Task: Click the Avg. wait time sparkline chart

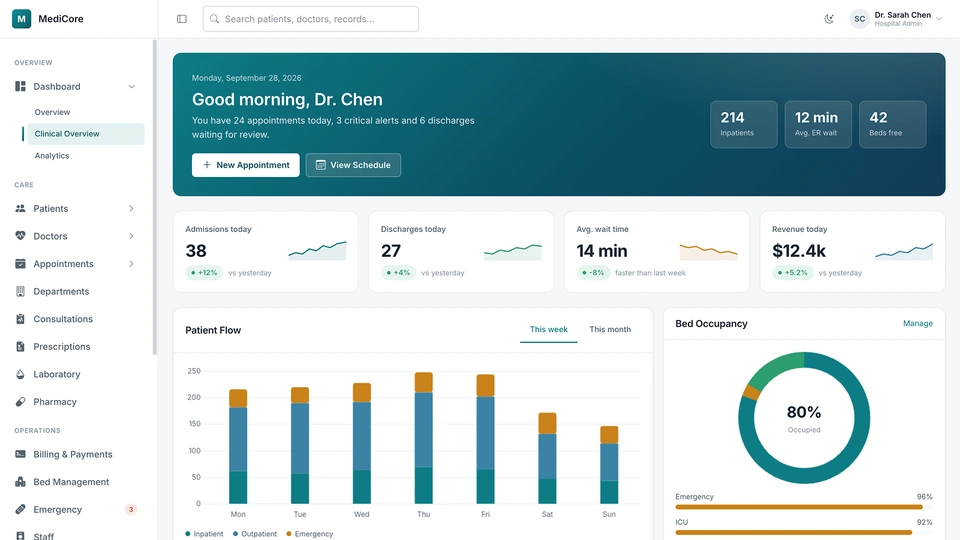Action: pyautogui.click(x=708, y=252)
